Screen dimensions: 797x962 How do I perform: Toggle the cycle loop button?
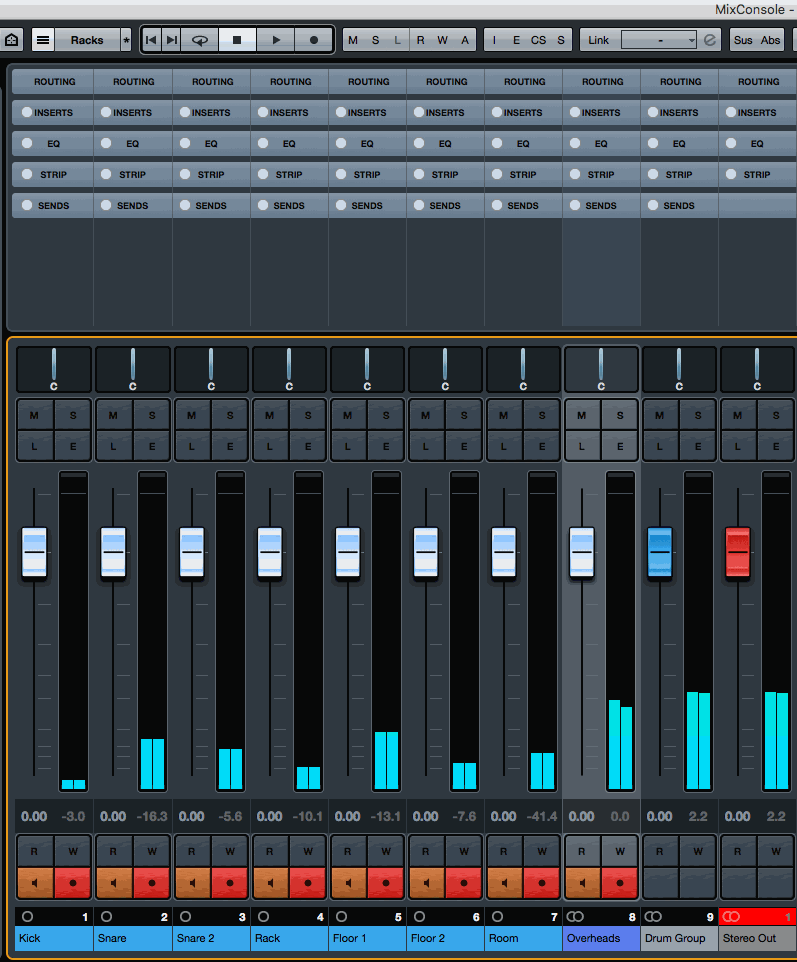point(200,40)
